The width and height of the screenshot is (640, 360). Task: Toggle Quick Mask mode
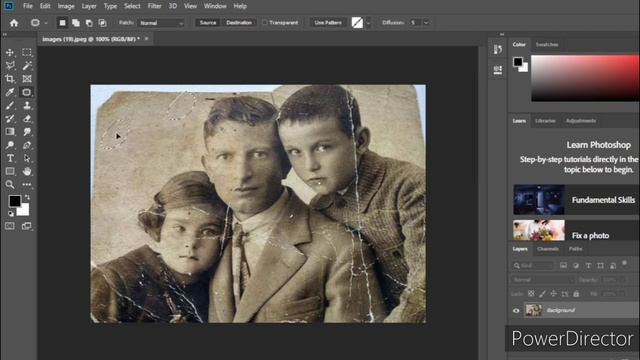[x=10, y=226]
